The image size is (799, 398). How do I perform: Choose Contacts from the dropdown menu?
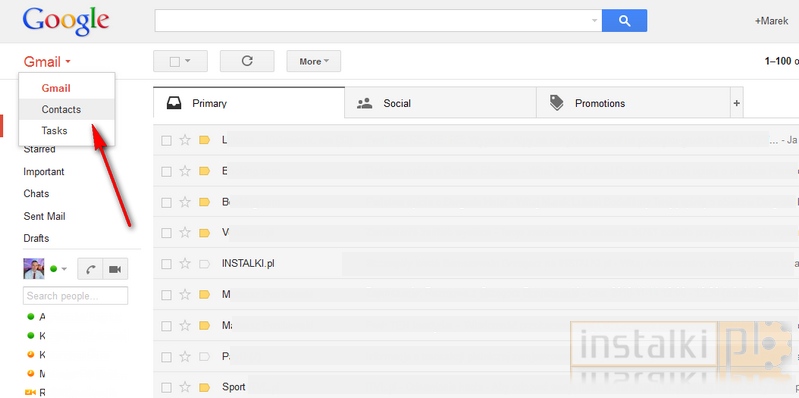click(67, 110)
